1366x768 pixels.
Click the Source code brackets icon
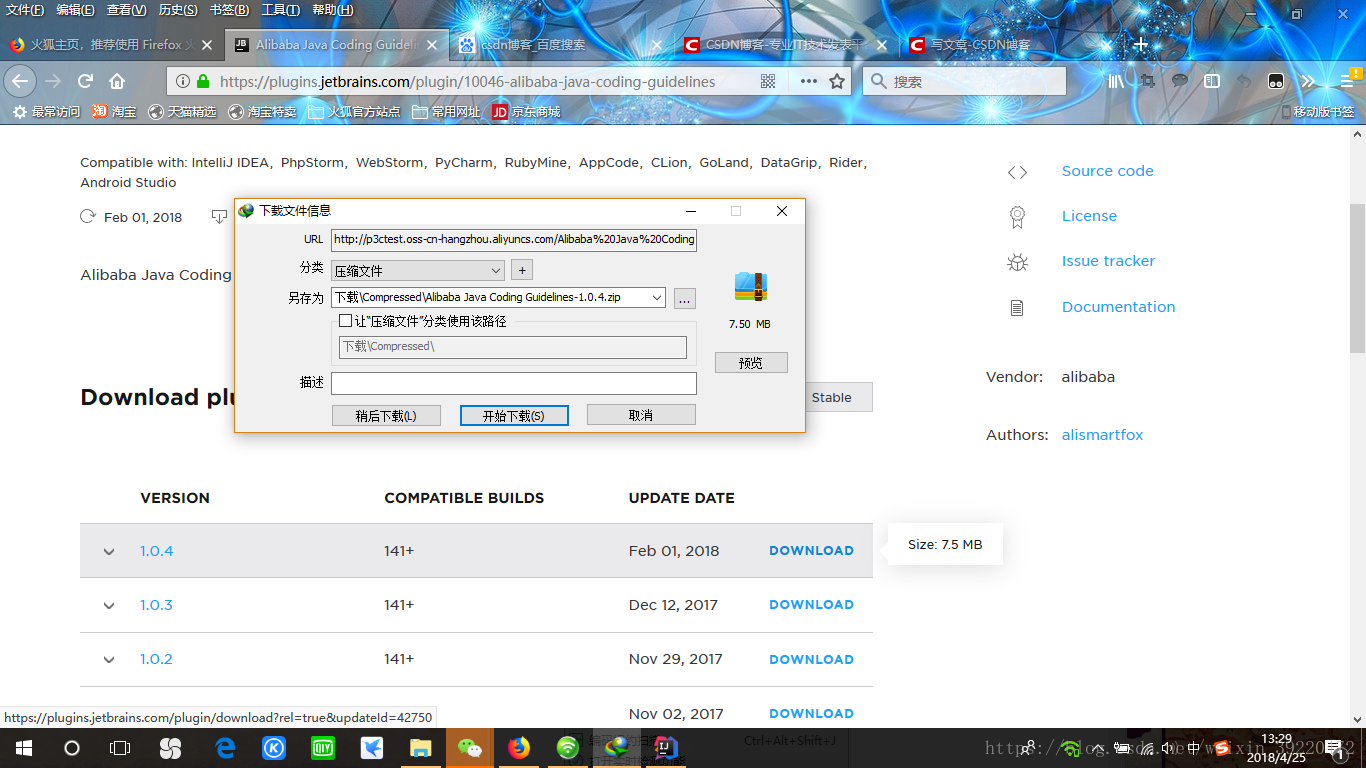tap(1017, 172)
